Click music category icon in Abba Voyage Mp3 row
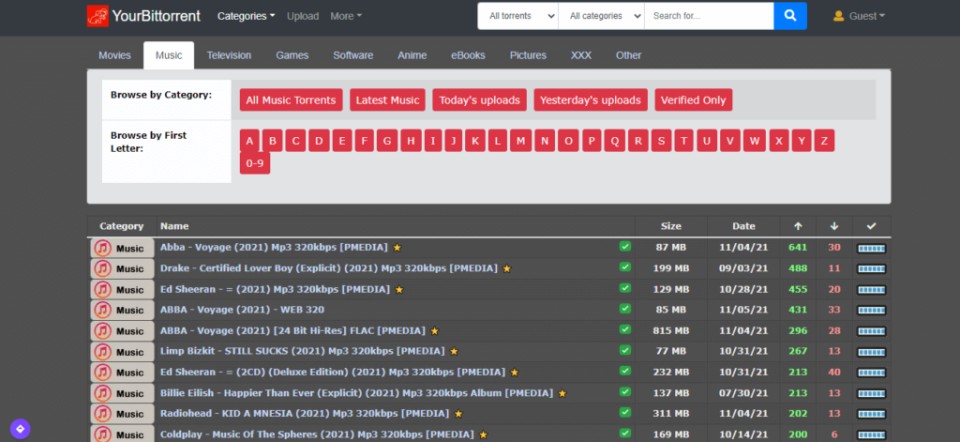 (x=103, y=248)
